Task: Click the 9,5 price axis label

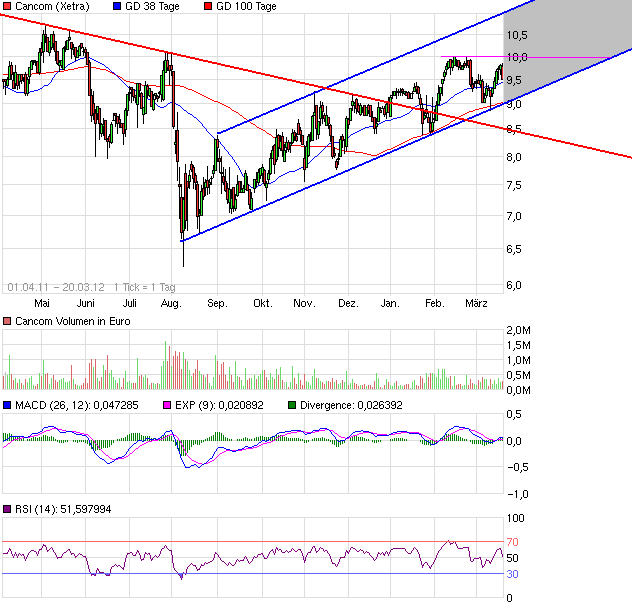Action: (x=514, y=80)
